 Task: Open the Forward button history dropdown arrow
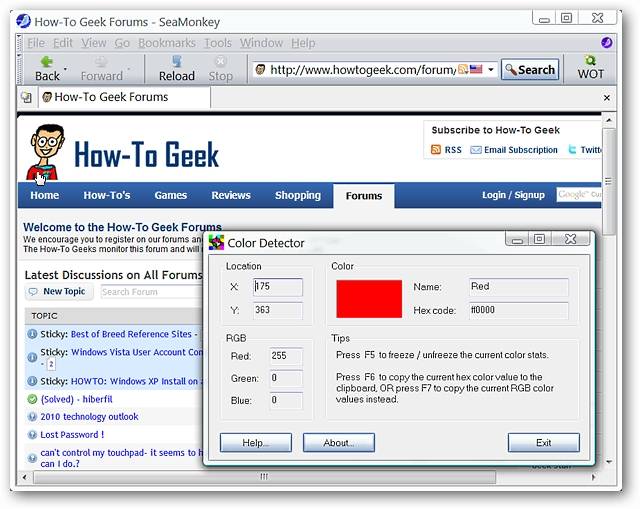(128, 69)
